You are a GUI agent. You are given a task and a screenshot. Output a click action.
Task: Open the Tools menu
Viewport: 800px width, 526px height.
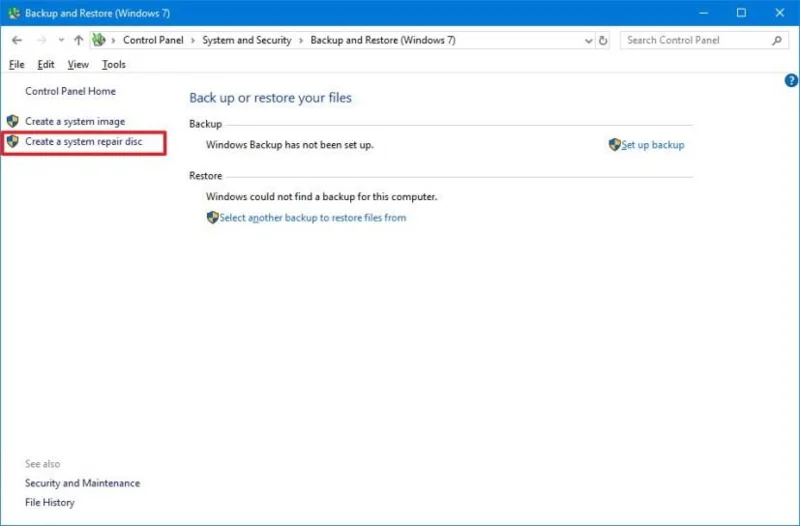tap(113, 64)
